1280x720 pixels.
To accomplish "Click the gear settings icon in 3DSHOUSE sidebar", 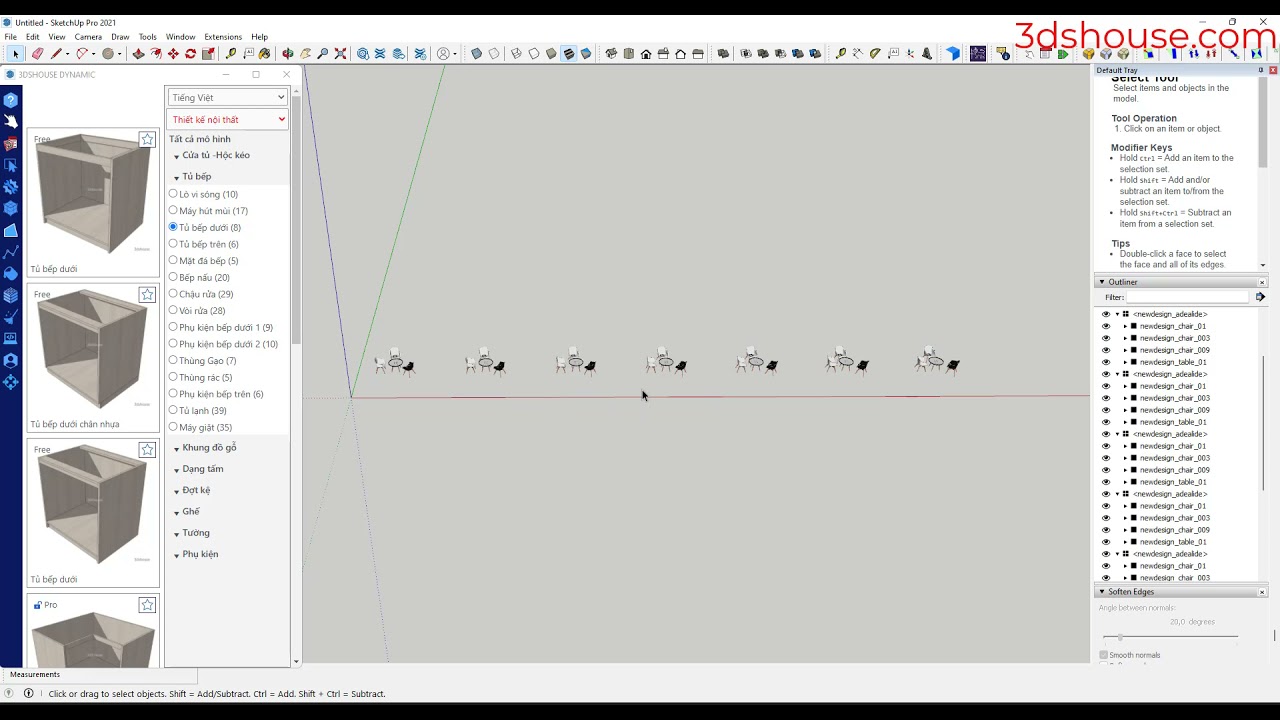I will pos(11,186).
